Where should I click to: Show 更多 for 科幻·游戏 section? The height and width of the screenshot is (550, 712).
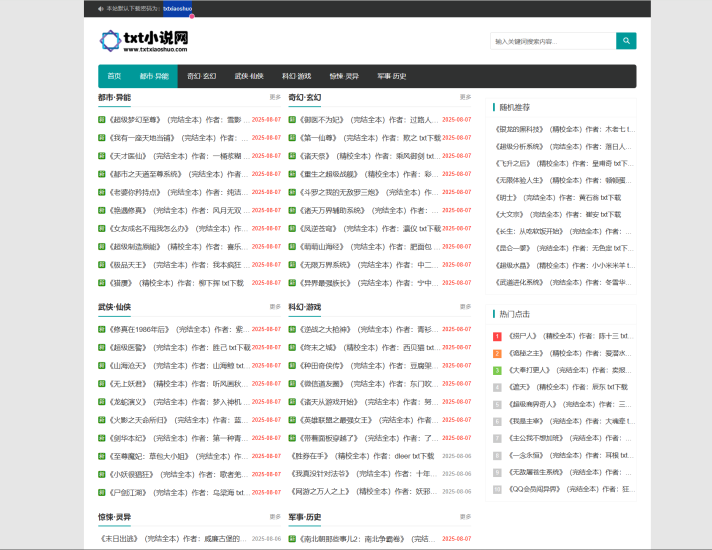(465, 307)
